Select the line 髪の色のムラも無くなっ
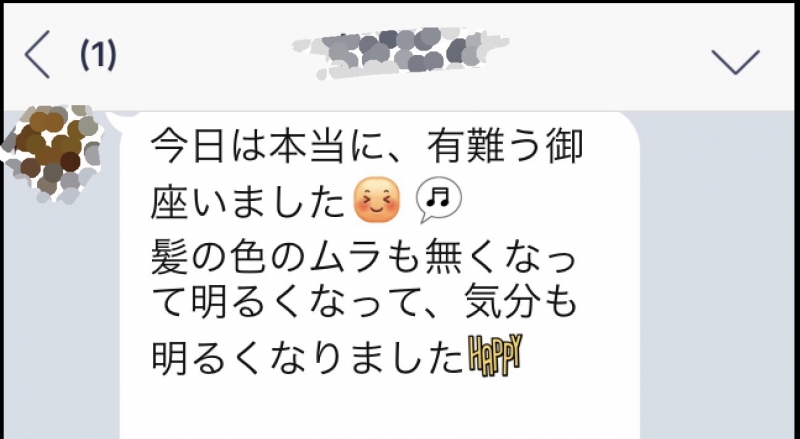 coord(363,257)
